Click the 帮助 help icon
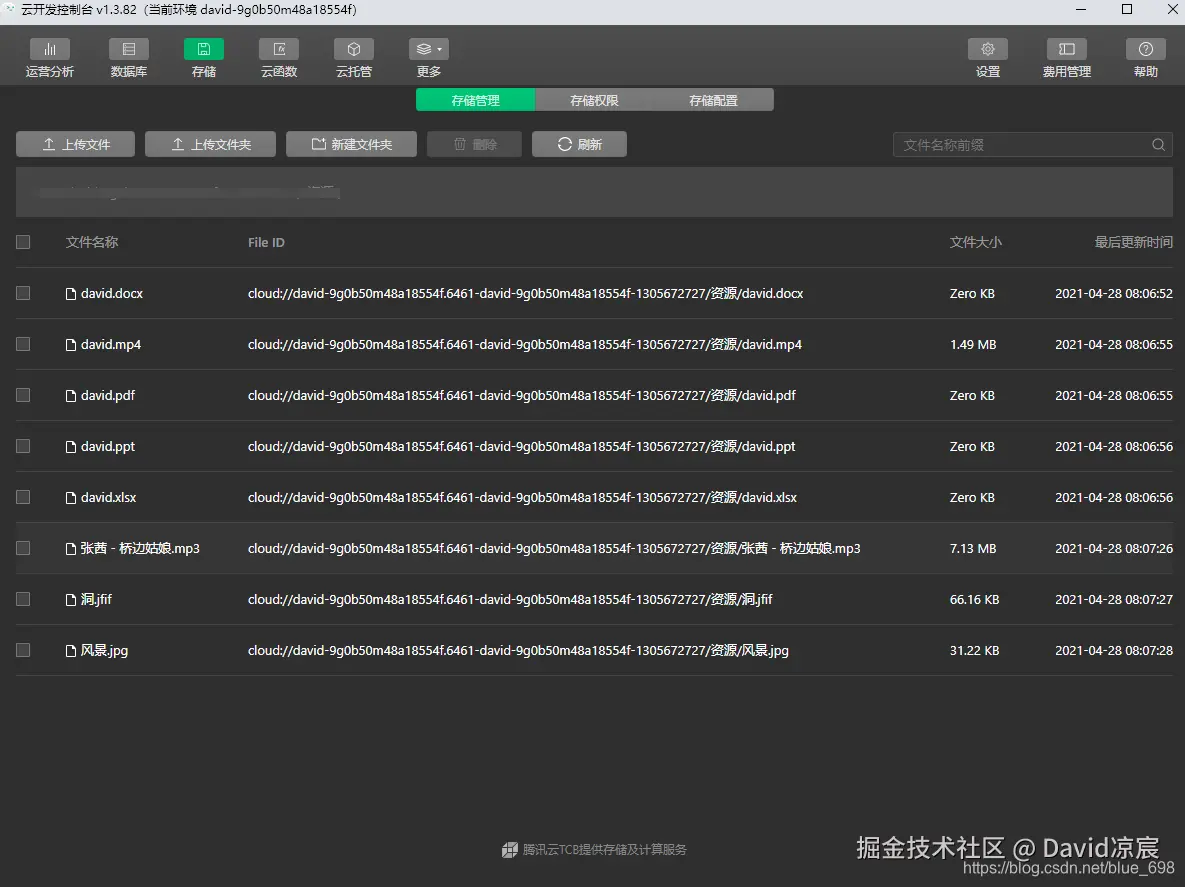This screenshot has height=887, width=1185. (1144, 57)
